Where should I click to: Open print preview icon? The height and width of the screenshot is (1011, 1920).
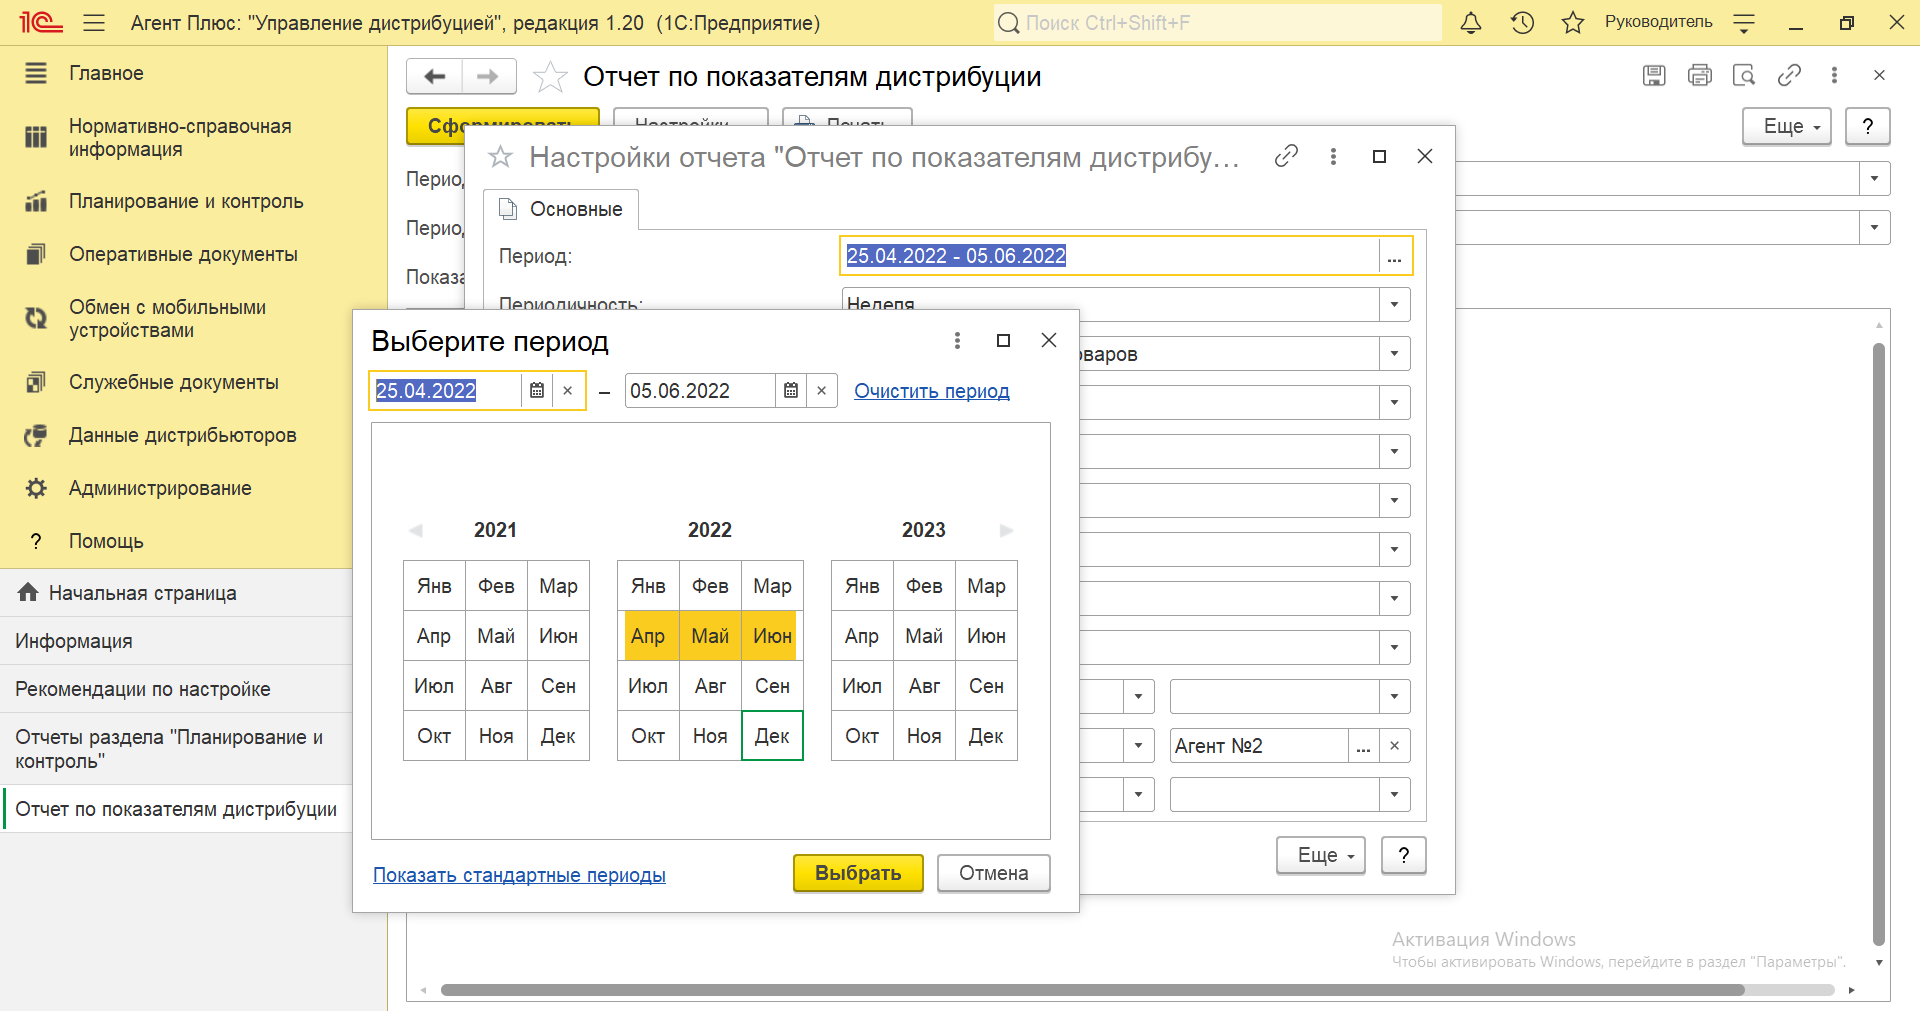coord(1744,75)
